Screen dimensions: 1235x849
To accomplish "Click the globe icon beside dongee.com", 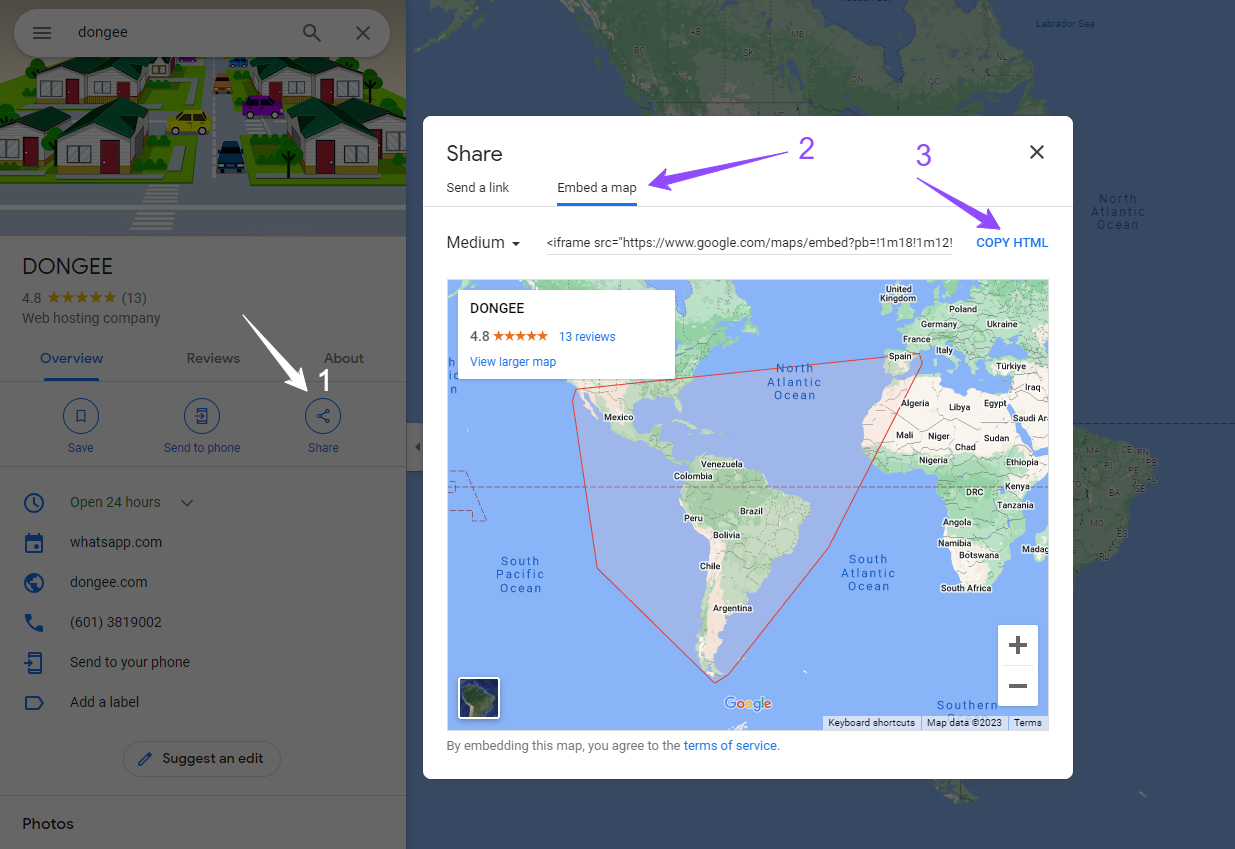I will 34,582.
